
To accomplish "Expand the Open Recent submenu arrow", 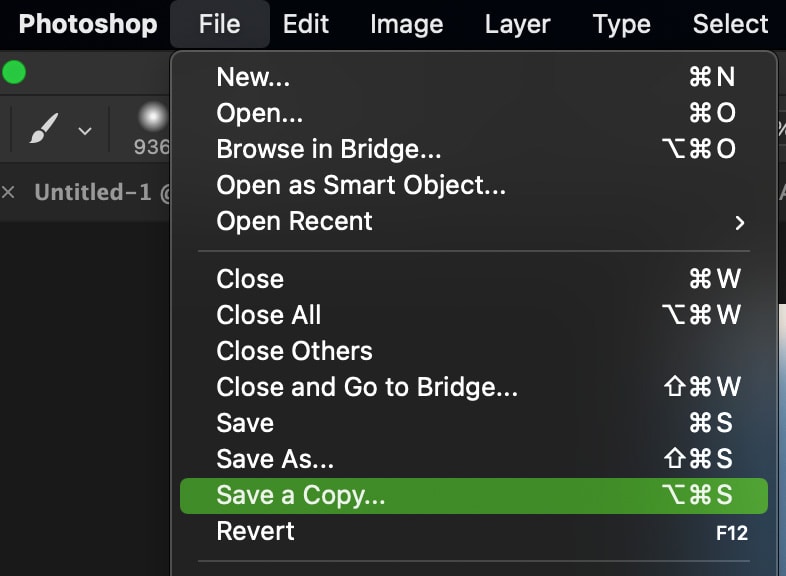I will [x=739, y=223].
